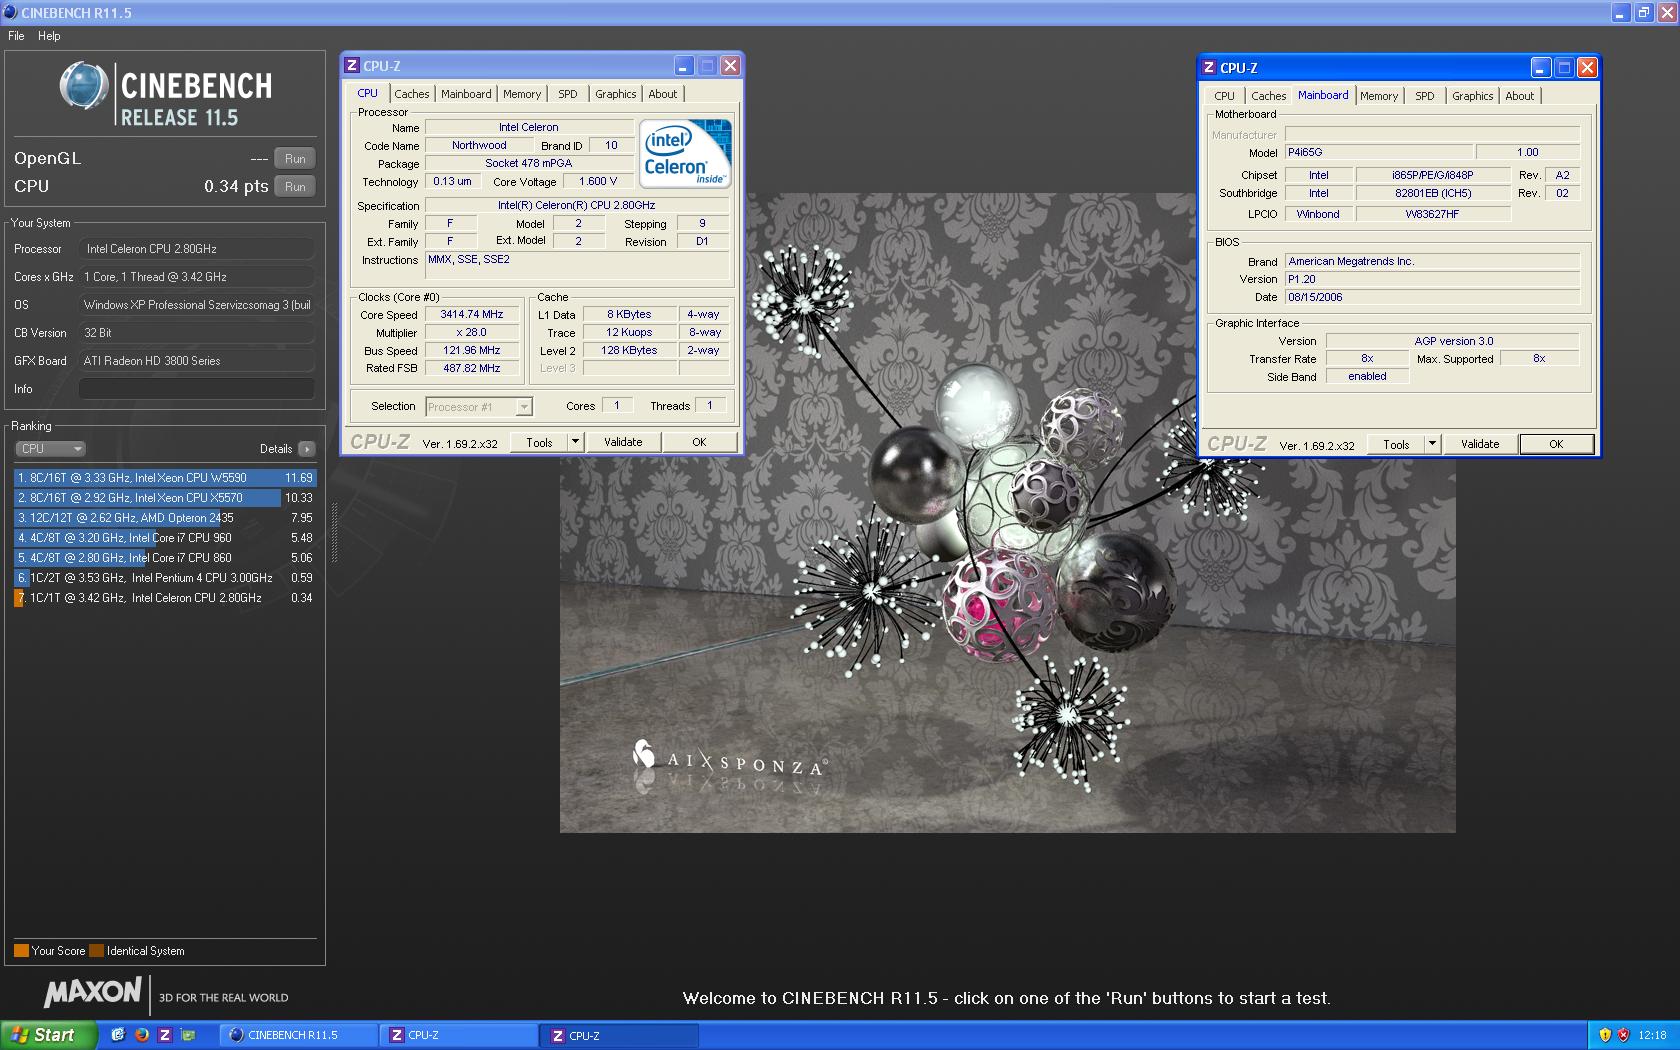This screenshot has height=1050, width=1680.
Task: Switch to CINEBENCH R11.5 in the taskbar
Action: [298, 1035]
